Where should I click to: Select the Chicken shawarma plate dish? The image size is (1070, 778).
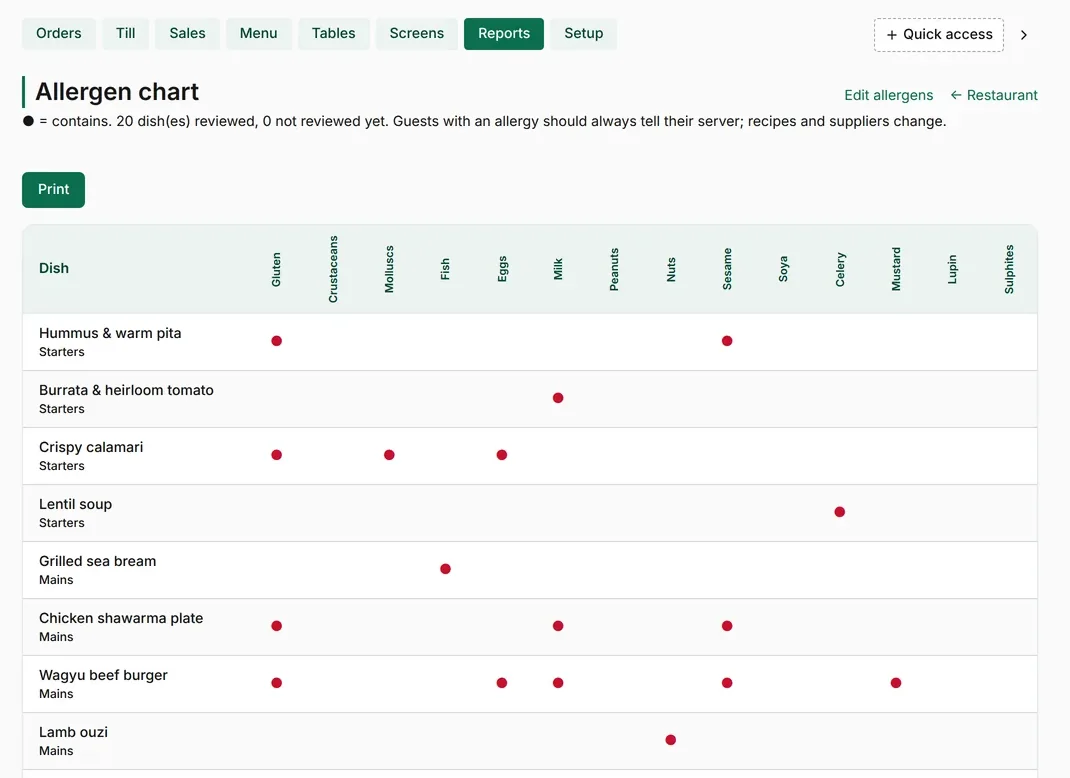coord(121,618)
